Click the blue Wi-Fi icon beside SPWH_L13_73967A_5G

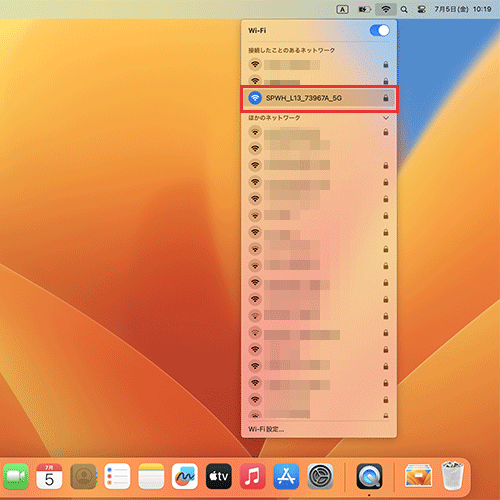(x=255, y=98)
